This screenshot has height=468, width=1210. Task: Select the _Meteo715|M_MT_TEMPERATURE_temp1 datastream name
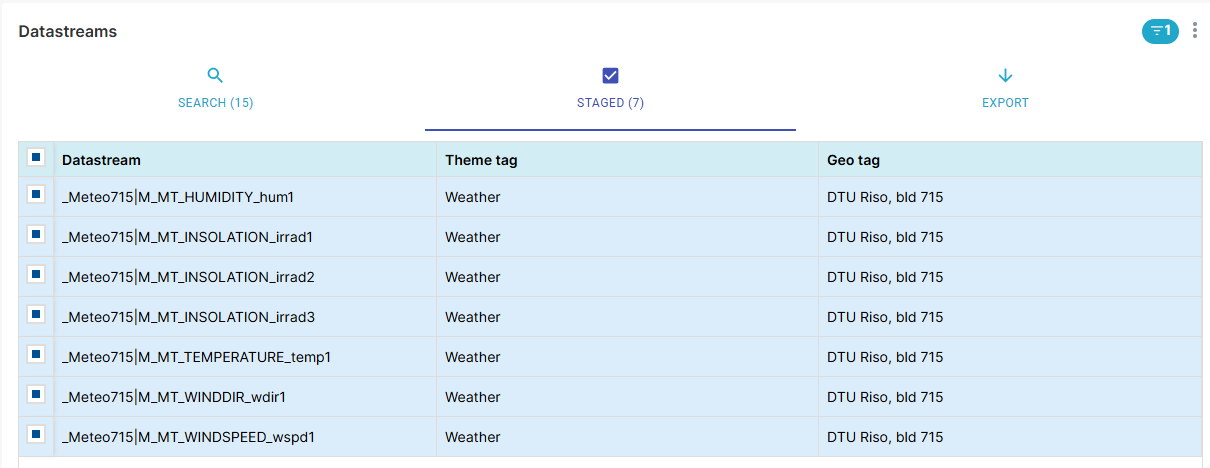(196, 357)
